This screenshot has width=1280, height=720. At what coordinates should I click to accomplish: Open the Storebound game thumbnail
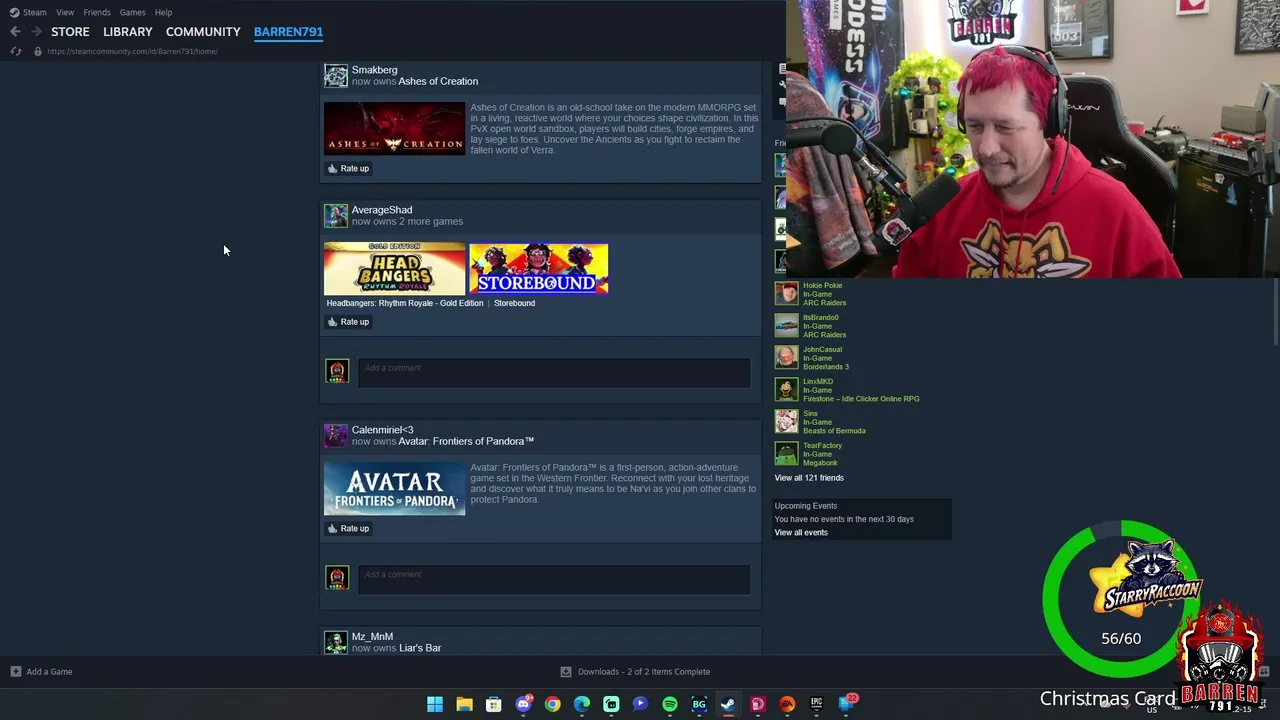tap(538, 269)
